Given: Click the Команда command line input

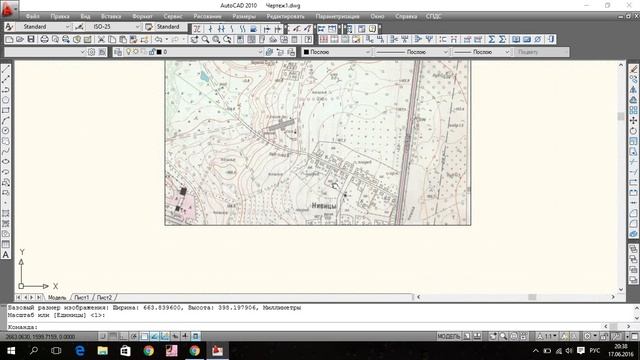Looking at the screenshot, I should pos(304,327).
